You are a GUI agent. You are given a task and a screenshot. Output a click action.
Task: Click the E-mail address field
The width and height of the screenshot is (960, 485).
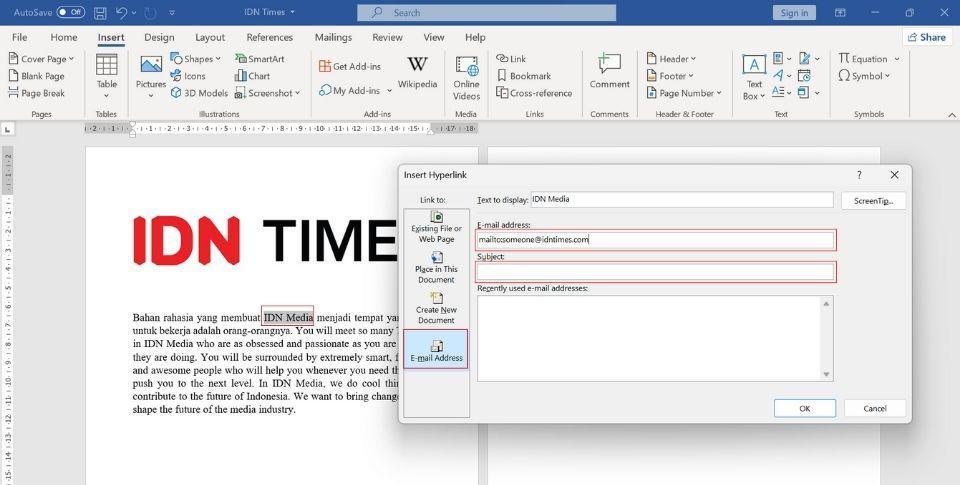point(656,240)
